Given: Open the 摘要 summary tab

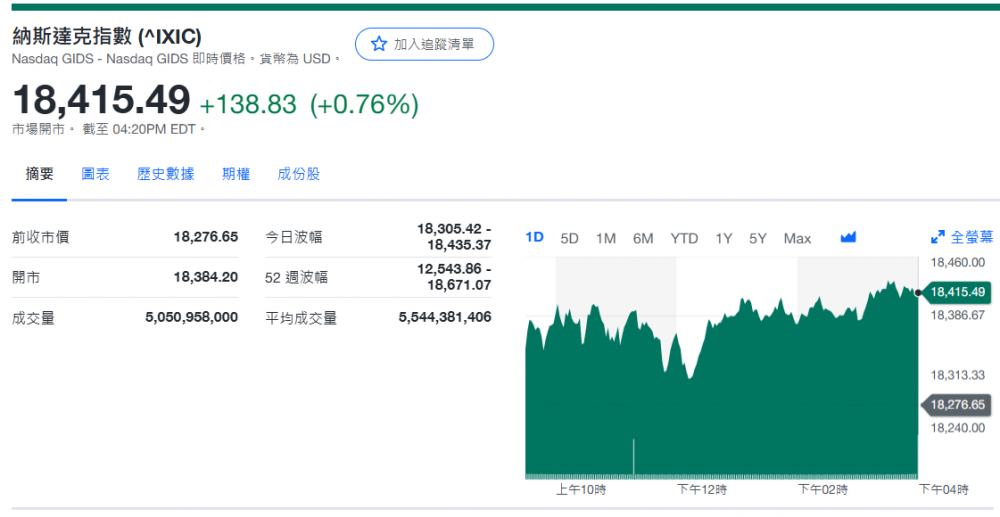Looking at the screenshot, I should 40,174.
